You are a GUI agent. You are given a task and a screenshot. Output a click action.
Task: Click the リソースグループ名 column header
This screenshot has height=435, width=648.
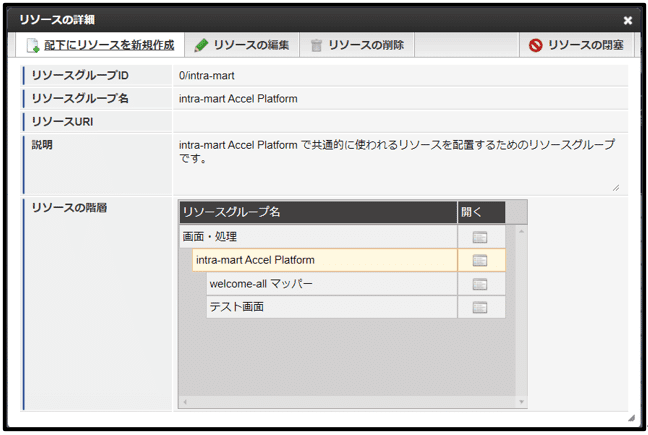coord(318,212)
